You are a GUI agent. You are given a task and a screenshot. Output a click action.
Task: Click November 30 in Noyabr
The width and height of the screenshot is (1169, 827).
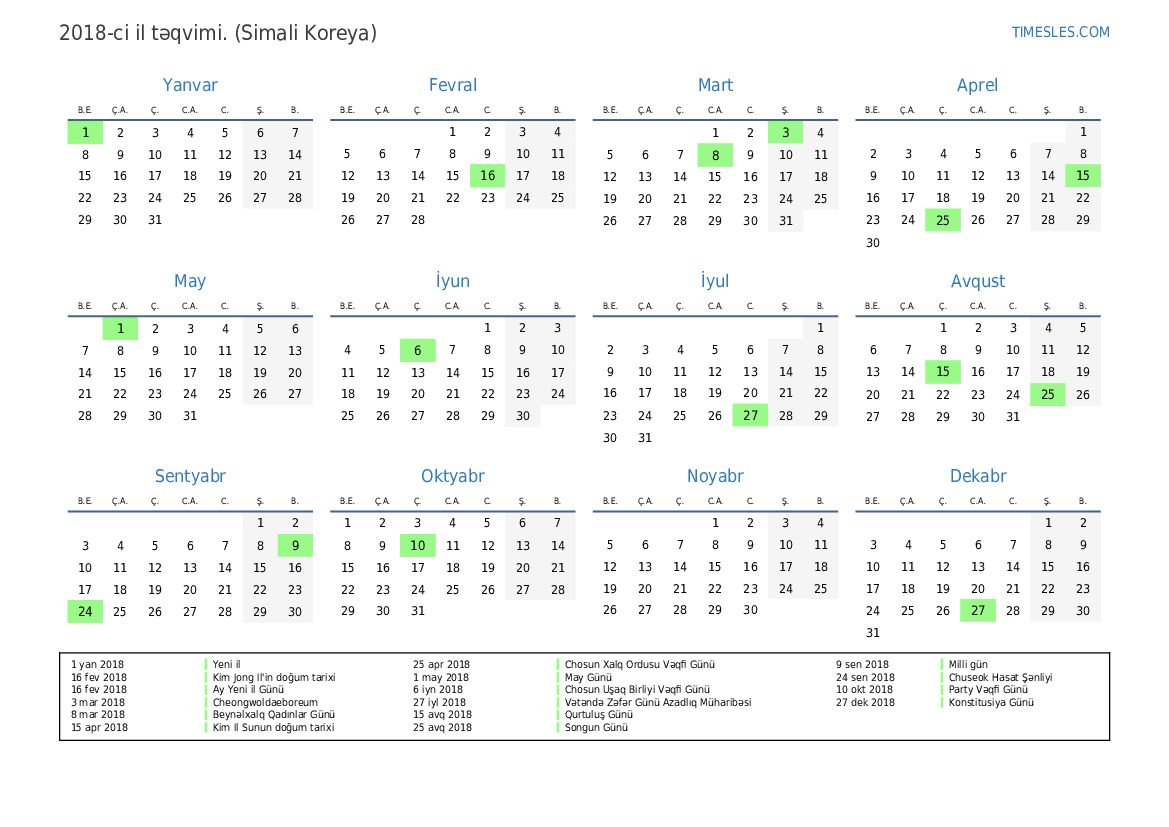tap(750, 610)
